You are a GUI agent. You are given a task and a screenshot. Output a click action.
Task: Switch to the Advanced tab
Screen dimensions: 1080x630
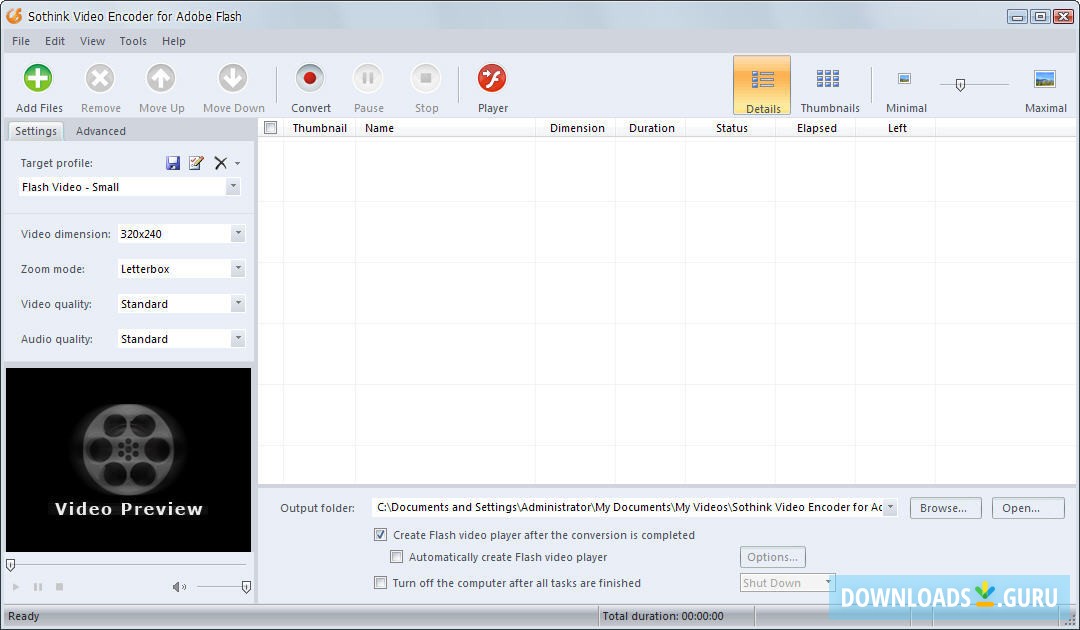100,130
